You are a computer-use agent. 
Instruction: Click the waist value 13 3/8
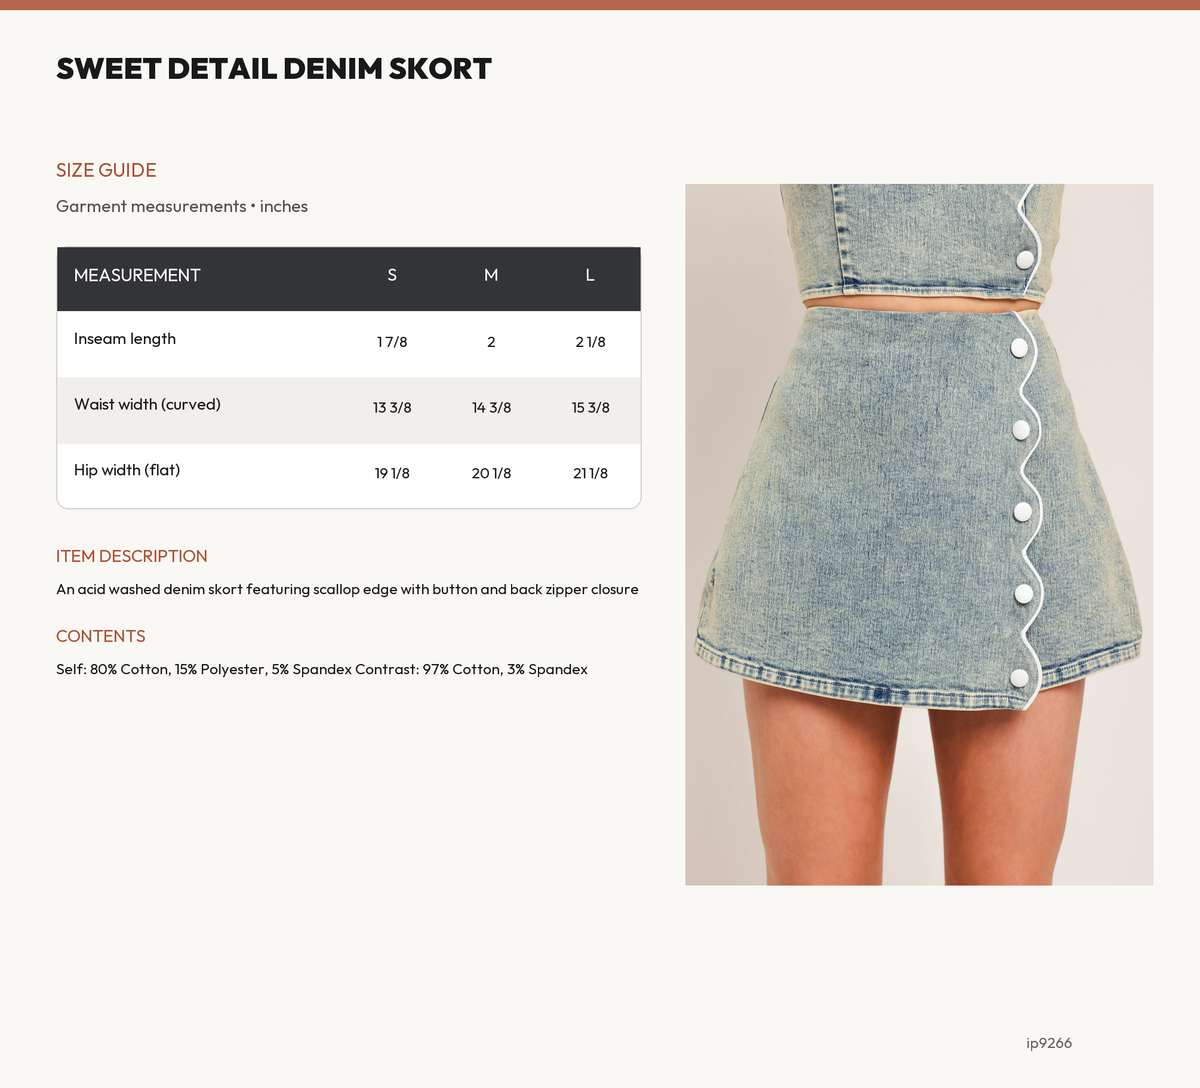(x=392, y=408)
